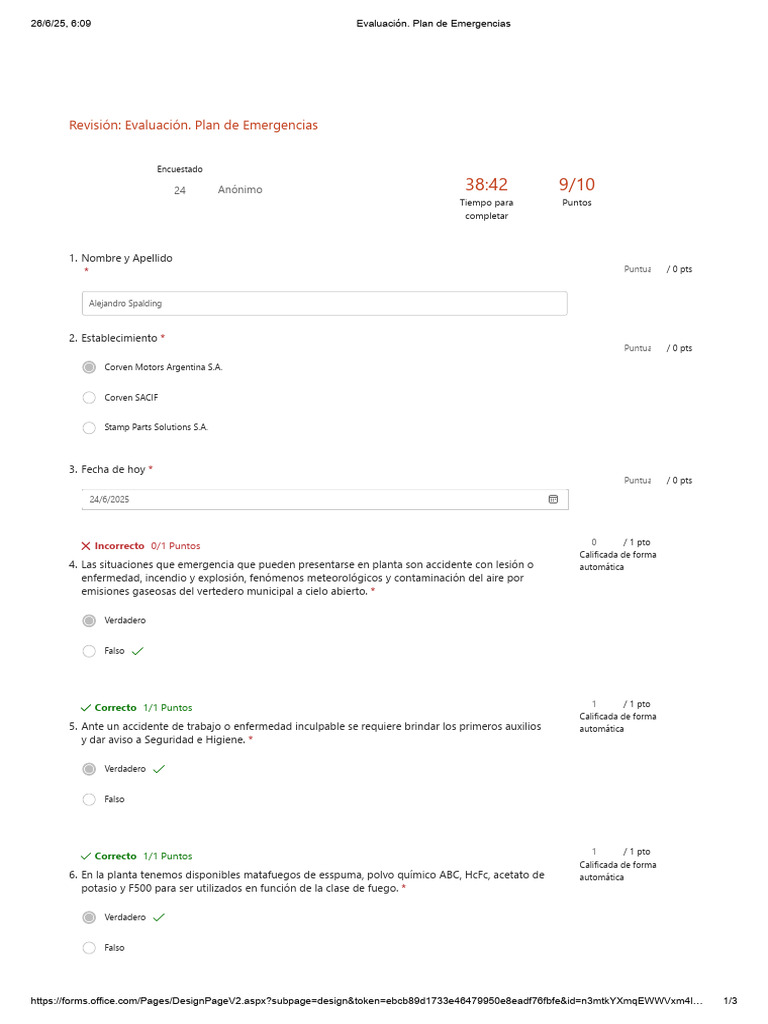Viewport: 768px width, 1024px height.
Task: Click the green checkmark beside Falso in question 4
Action: (x=138, y=651)
